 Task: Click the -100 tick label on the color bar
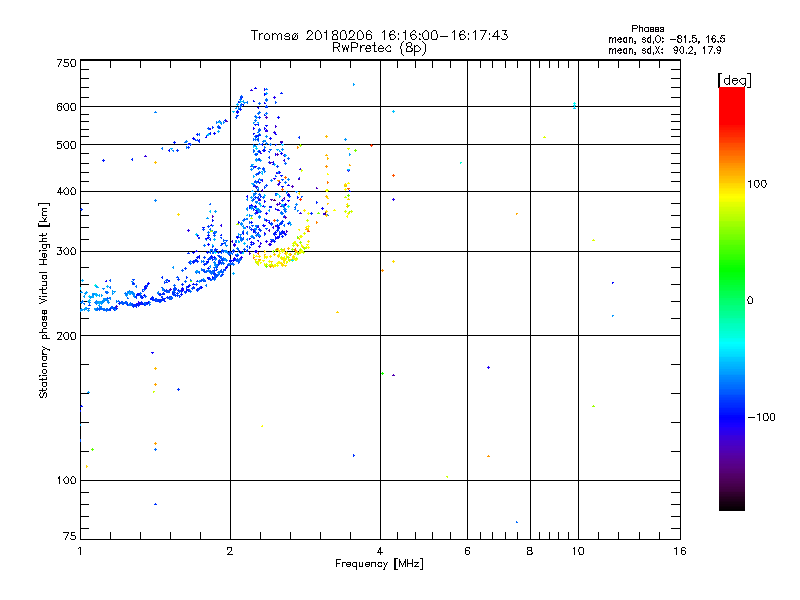[765, 417]
